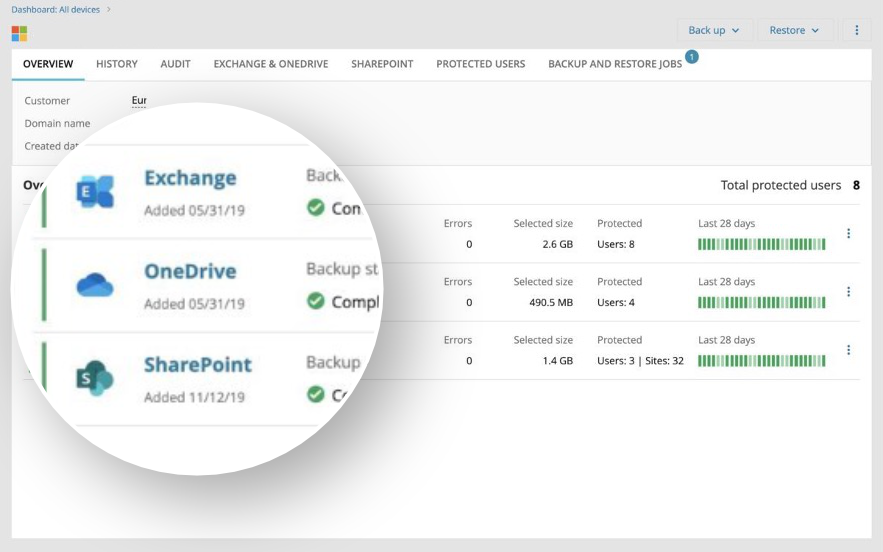Click the breadcrumb chevron after All devices
Viewport: 883px width, 552px height.
point(109,9)
